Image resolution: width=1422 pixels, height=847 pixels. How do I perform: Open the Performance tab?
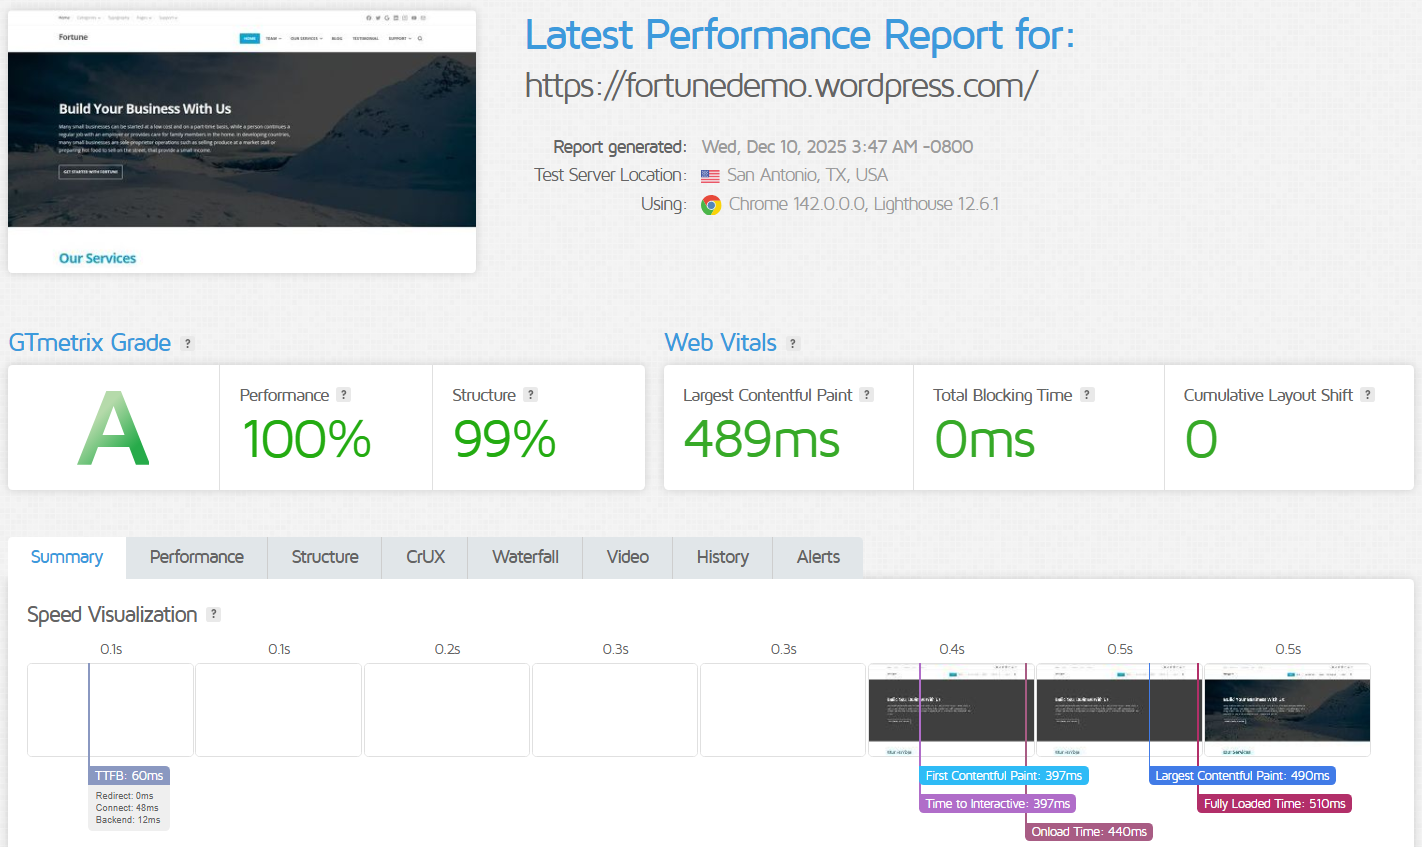tap(197, 557)
